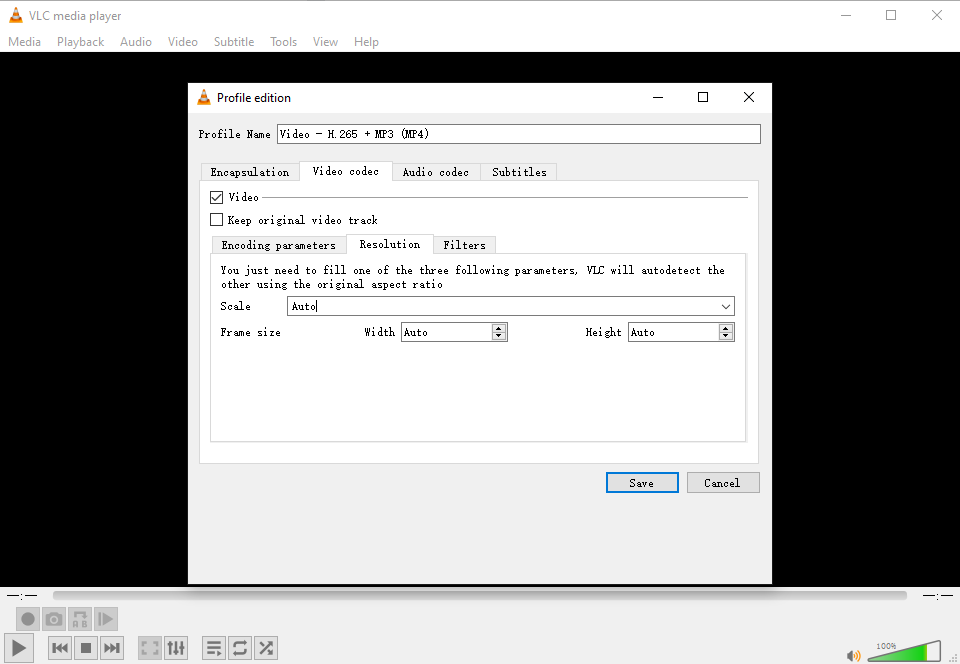Select the Video codec tab
The image size is (960, 664).
point(346,171)
